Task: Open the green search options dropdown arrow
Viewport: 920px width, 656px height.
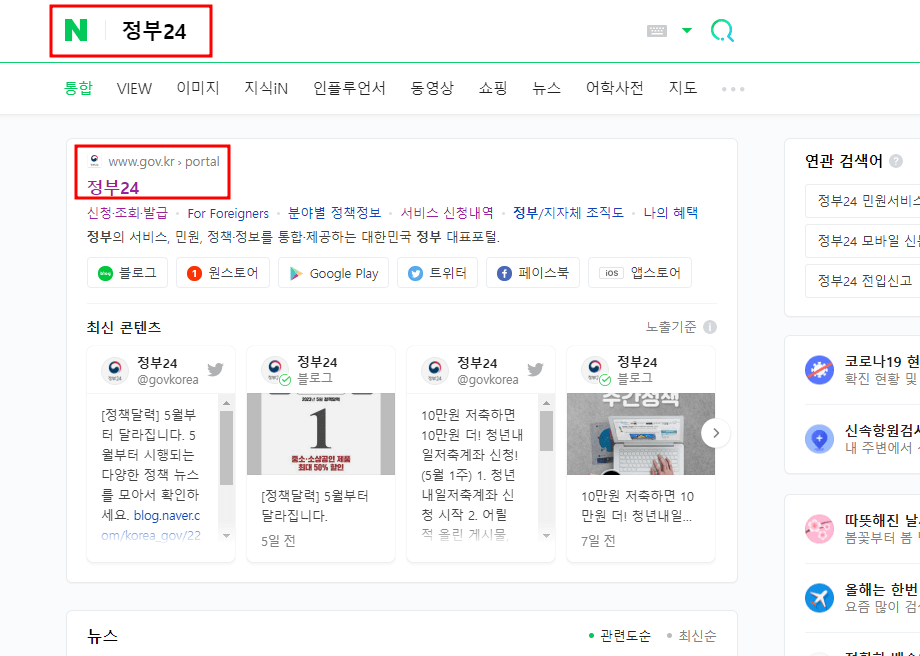Action: pos(686,31)
